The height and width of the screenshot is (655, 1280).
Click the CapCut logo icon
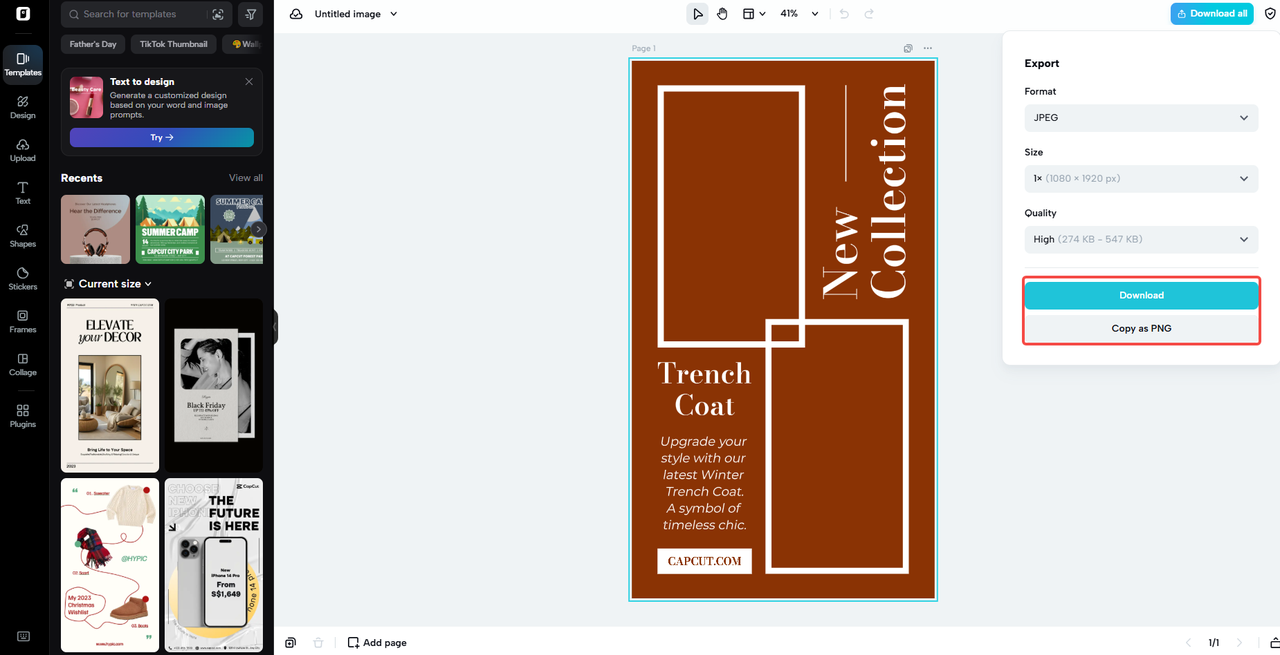pyautogui.click(x=22, y=14)
